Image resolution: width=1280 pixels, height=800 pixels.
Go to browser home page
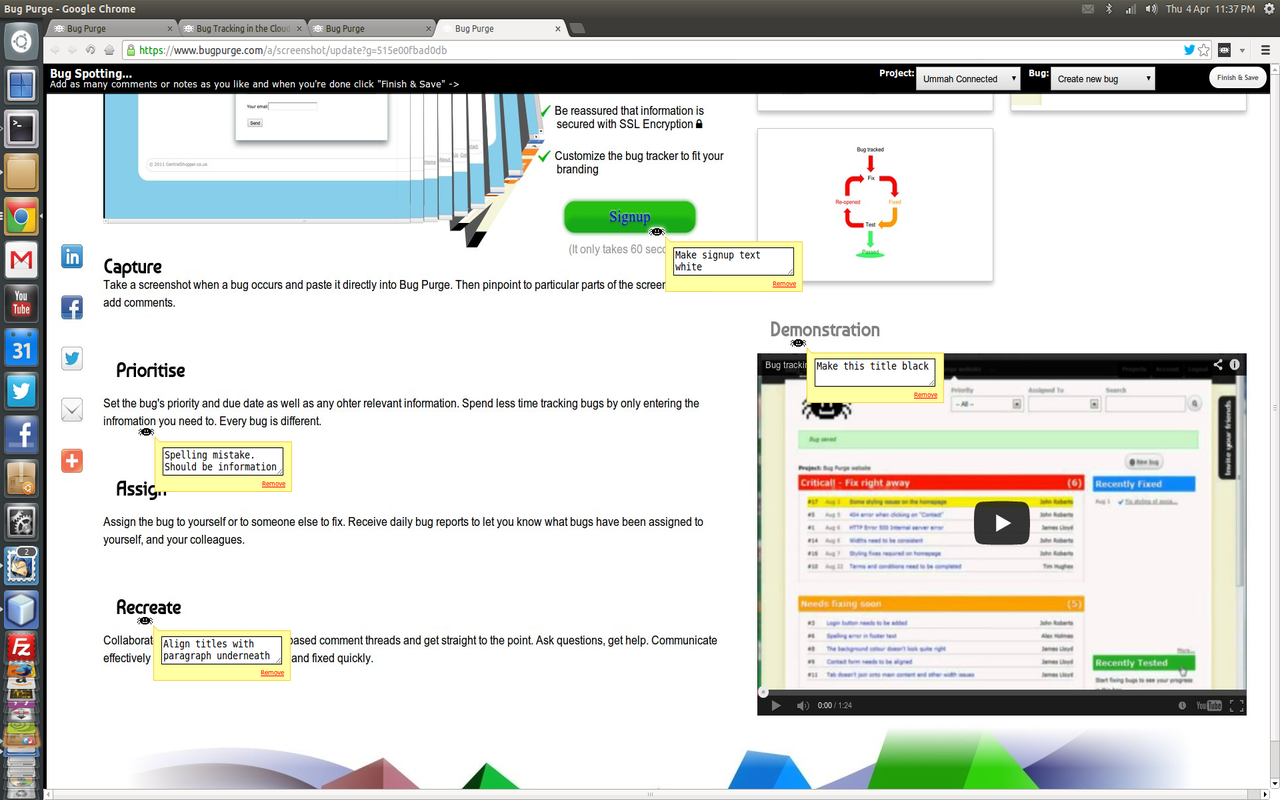click(x=109, y=50)
